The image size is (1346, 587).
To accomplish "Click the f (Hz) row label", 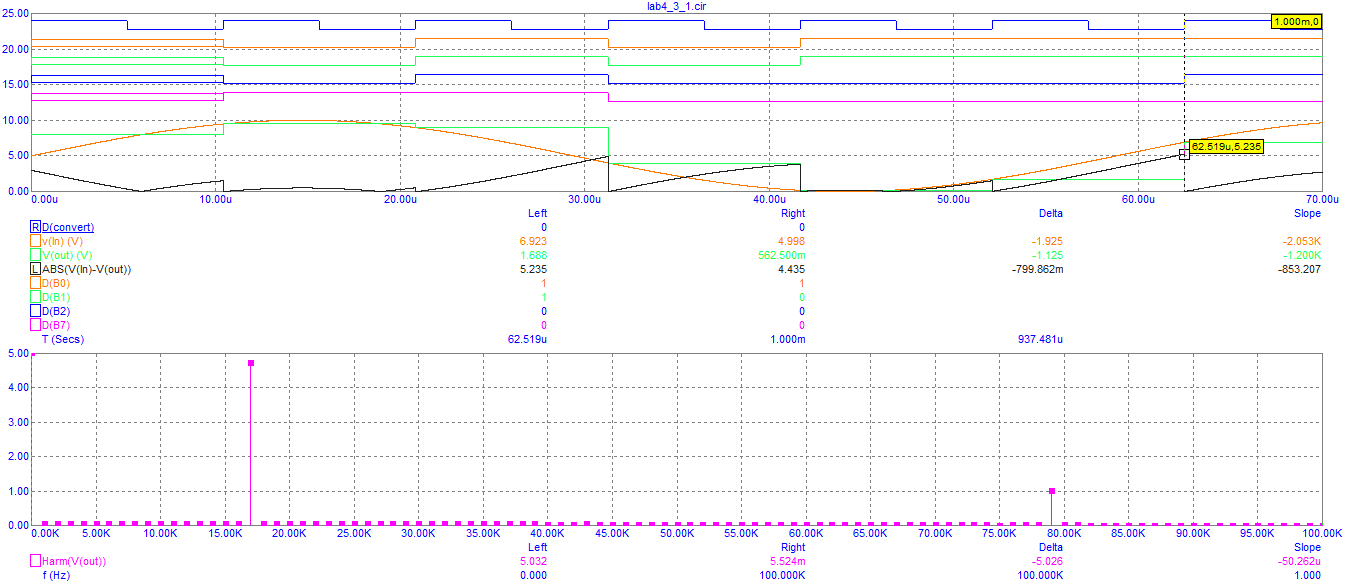I will click(58, 575).
